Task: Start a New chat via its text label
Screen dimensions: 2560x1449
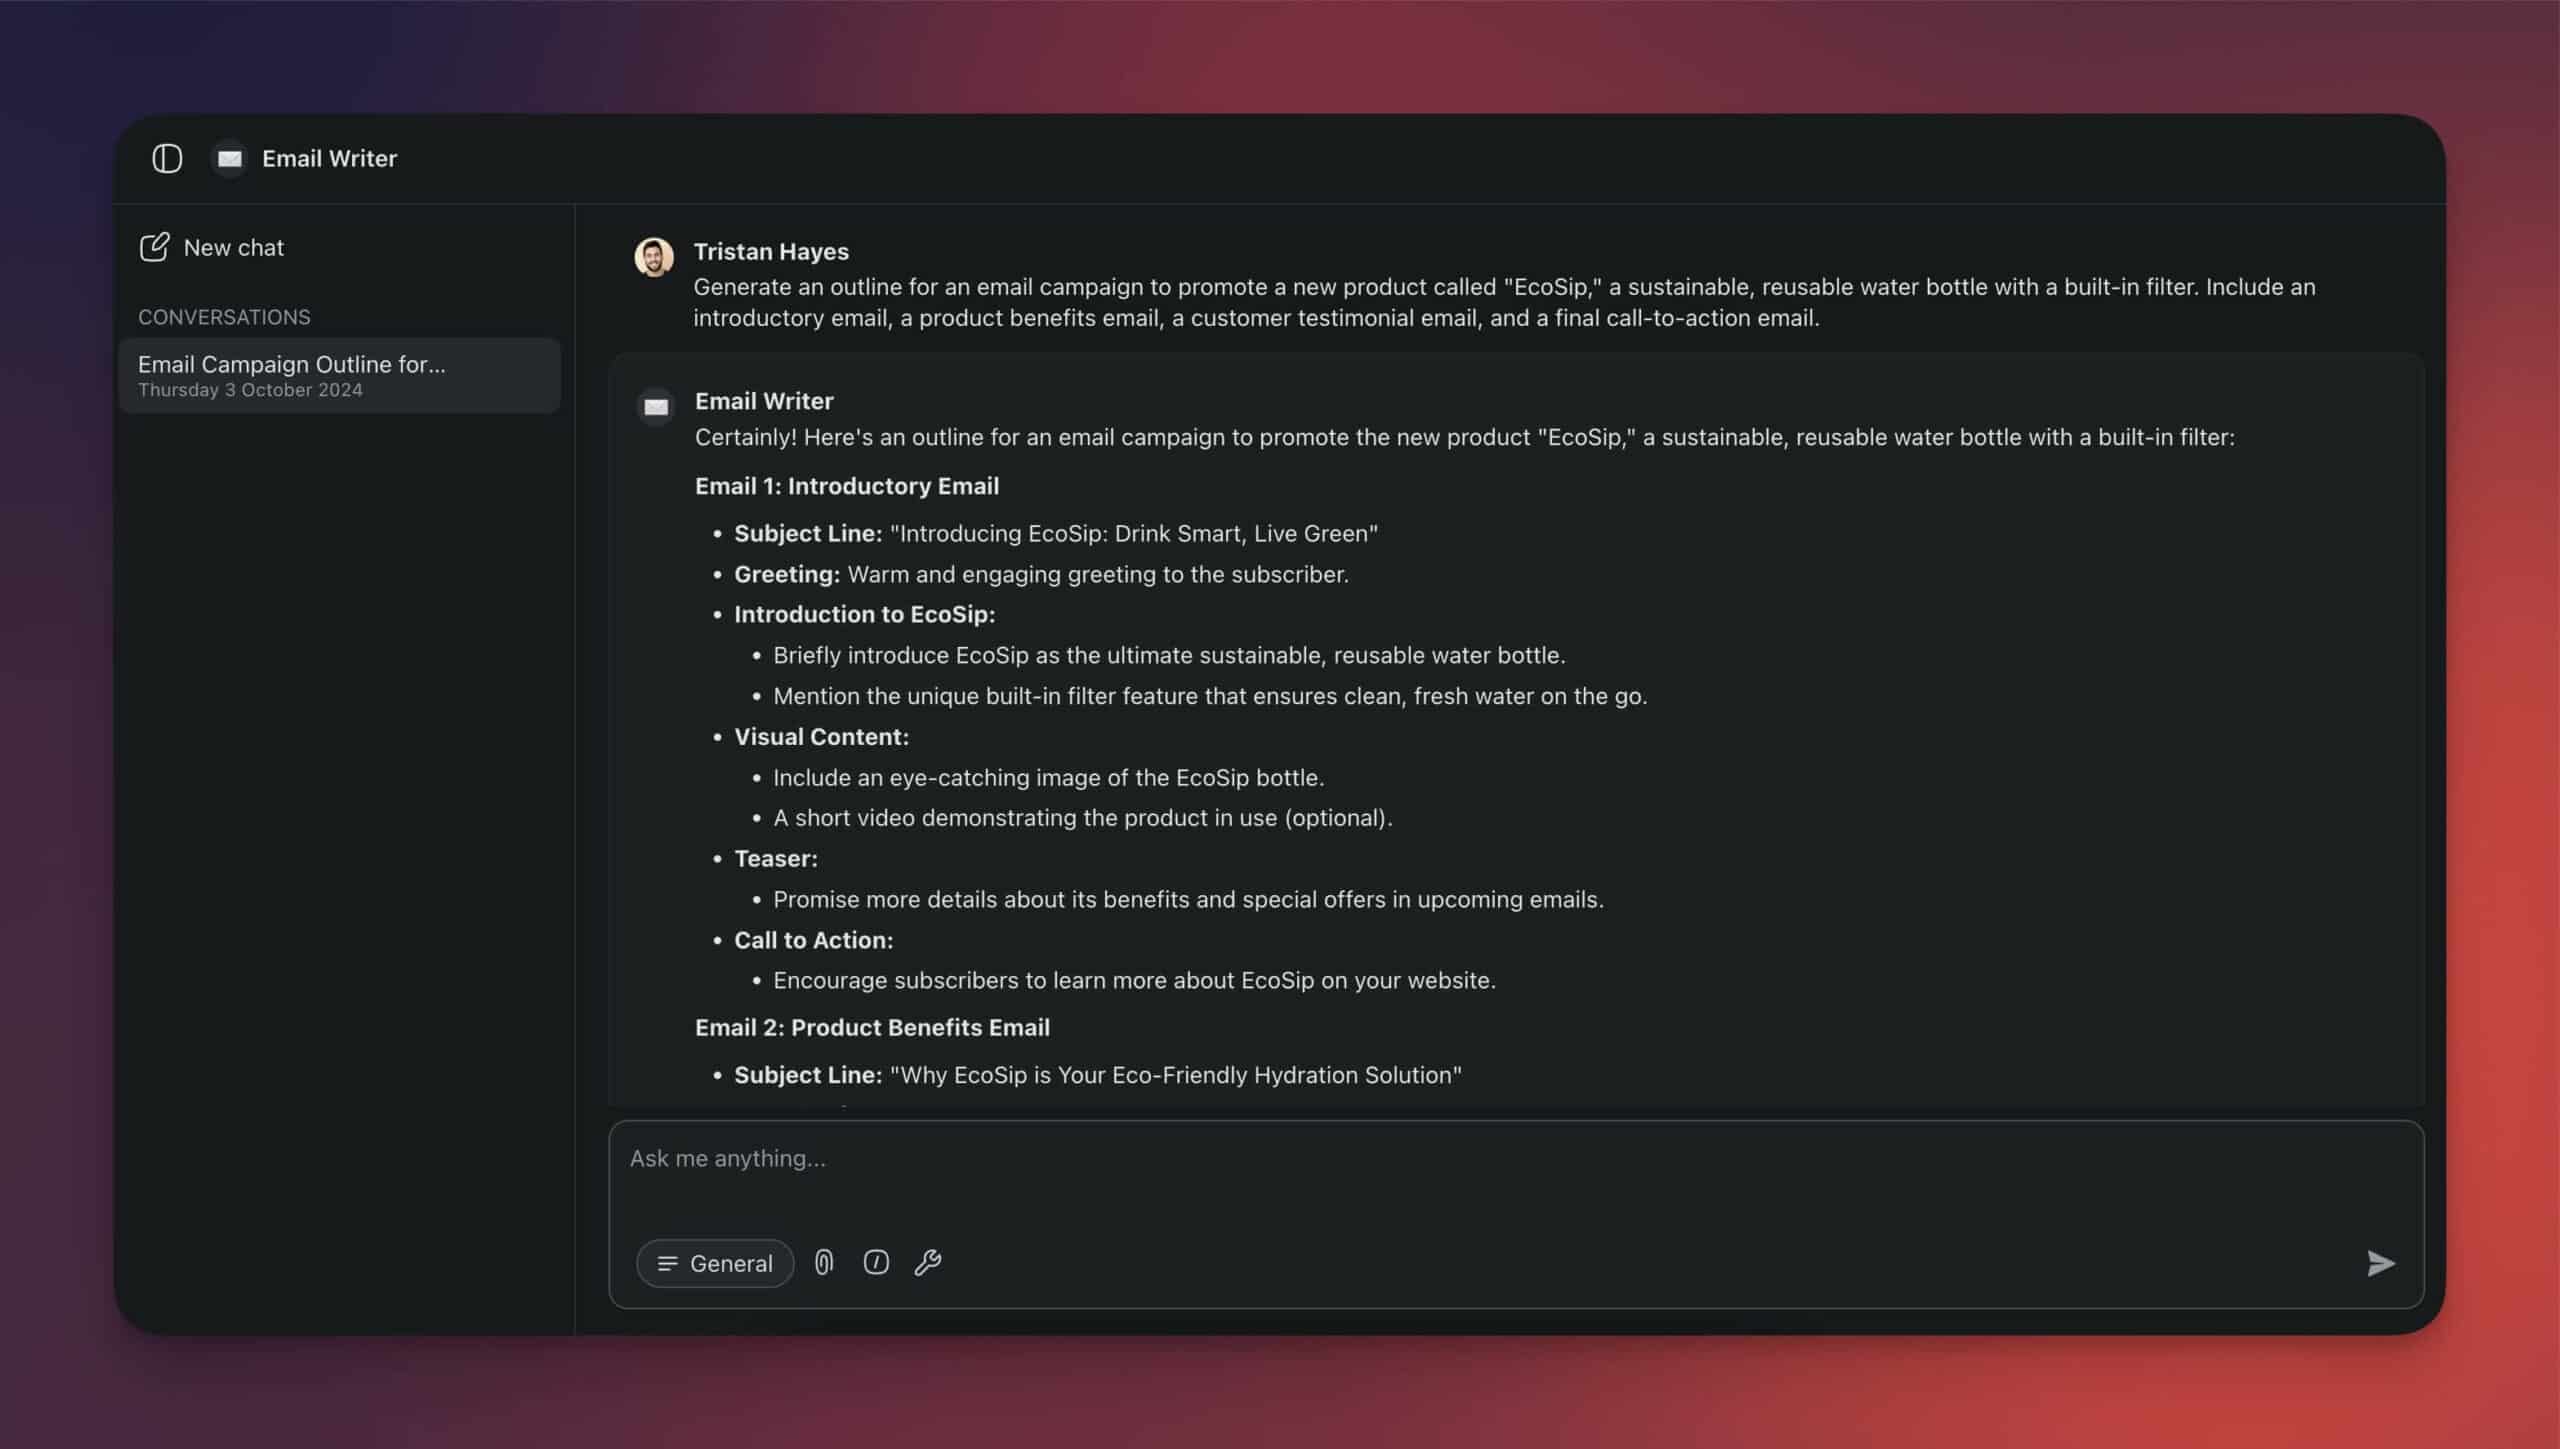Action: tap(234, 247)
